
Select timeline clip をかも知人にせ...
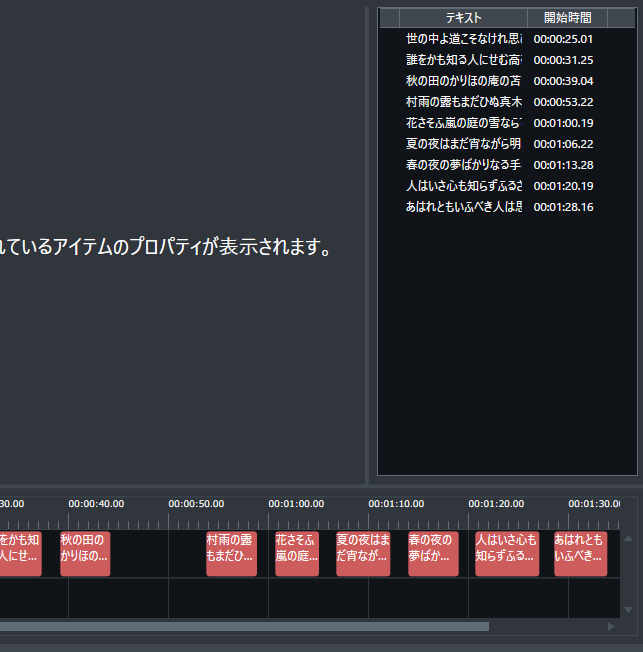coord(21,553)
